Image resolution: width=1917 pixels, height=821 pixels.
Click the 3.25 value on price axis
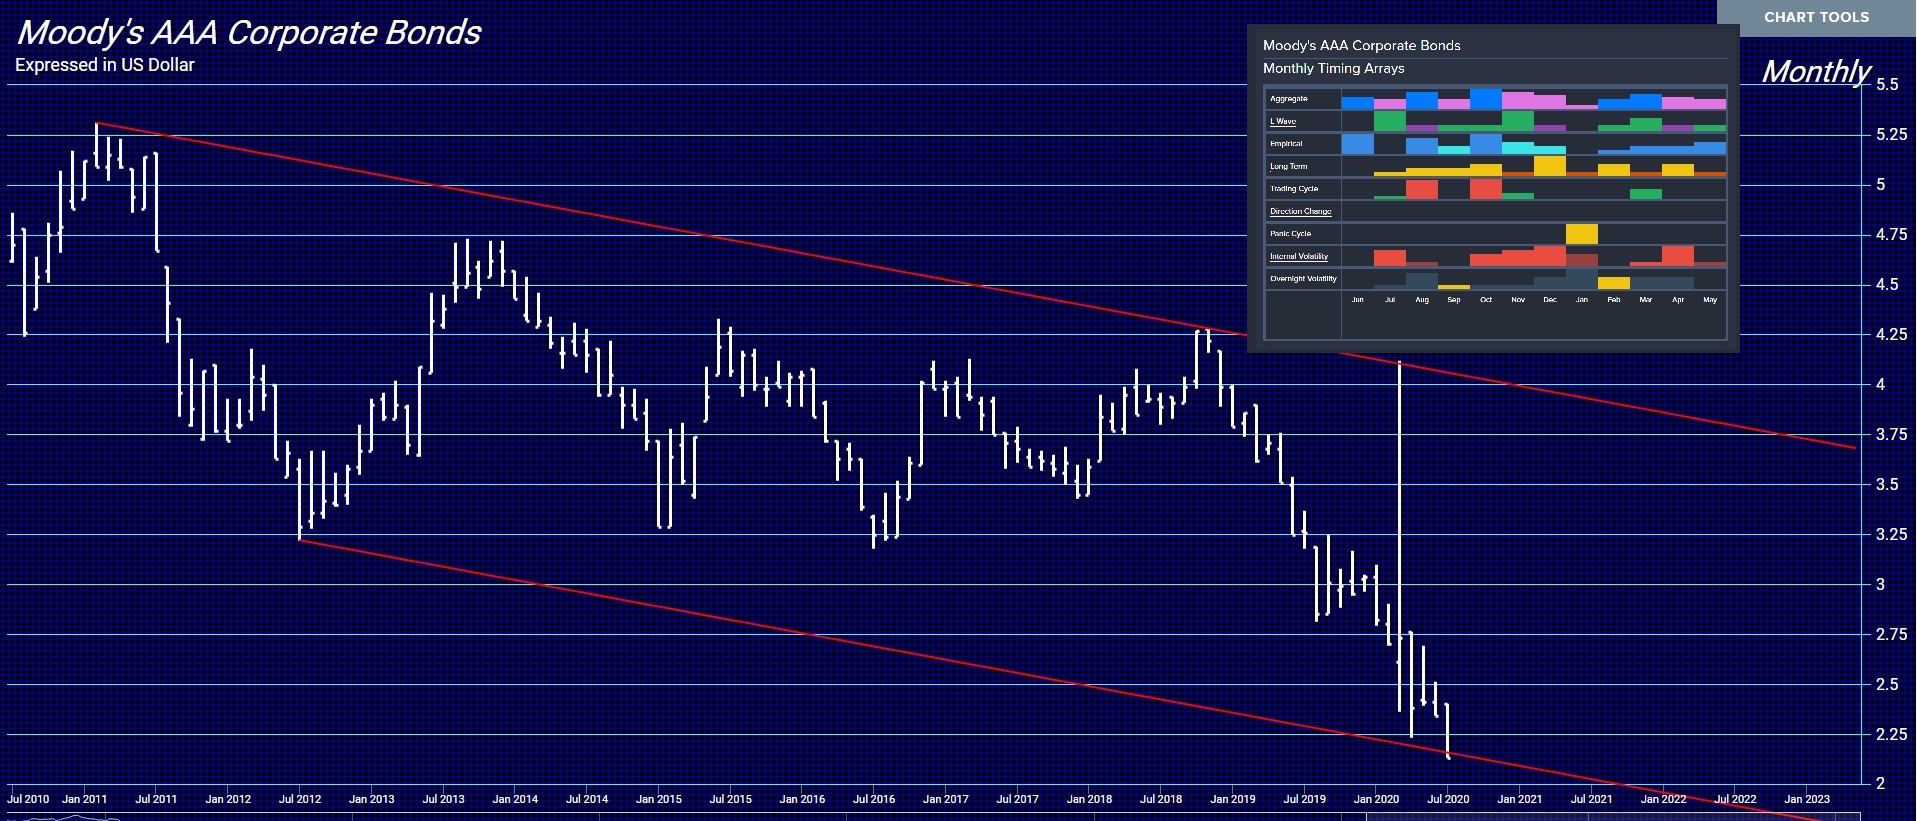1891,535
